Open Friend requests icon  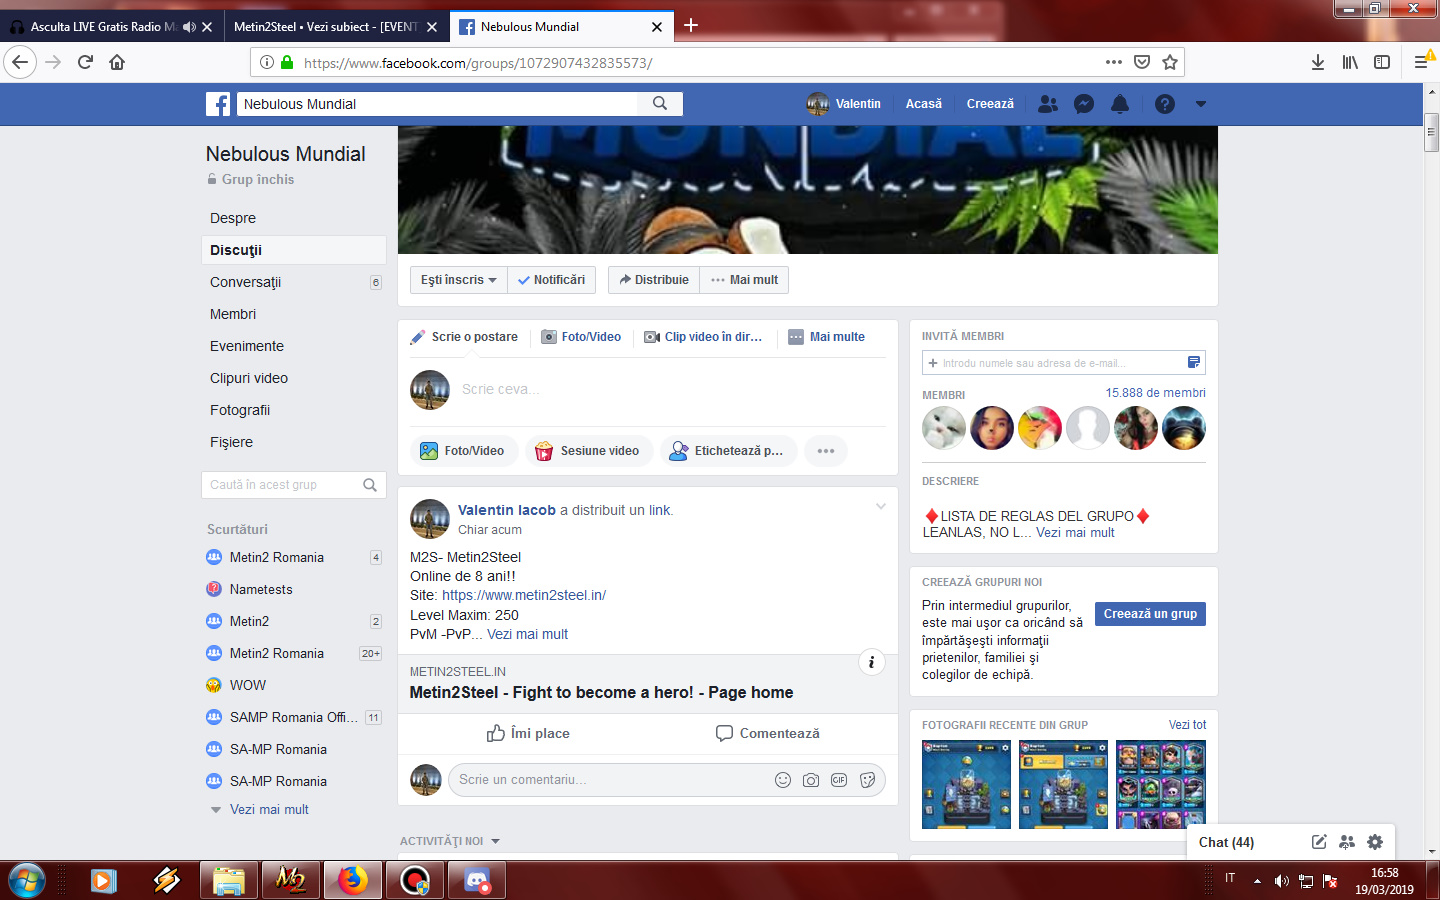coord(1048,104)
